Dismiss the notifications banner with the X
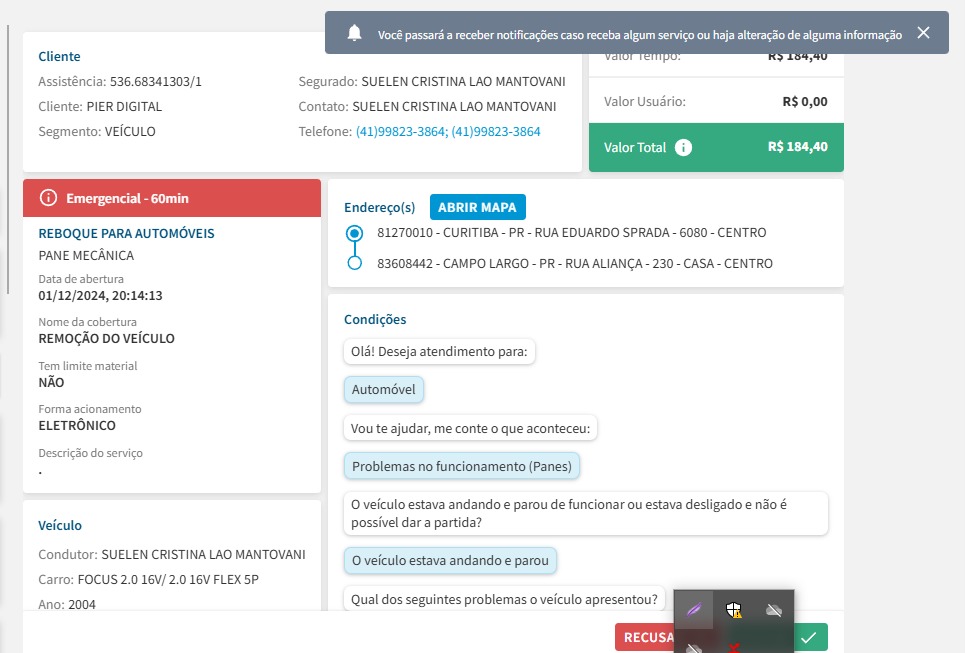The image size is (966, 653). pos(923,33)
